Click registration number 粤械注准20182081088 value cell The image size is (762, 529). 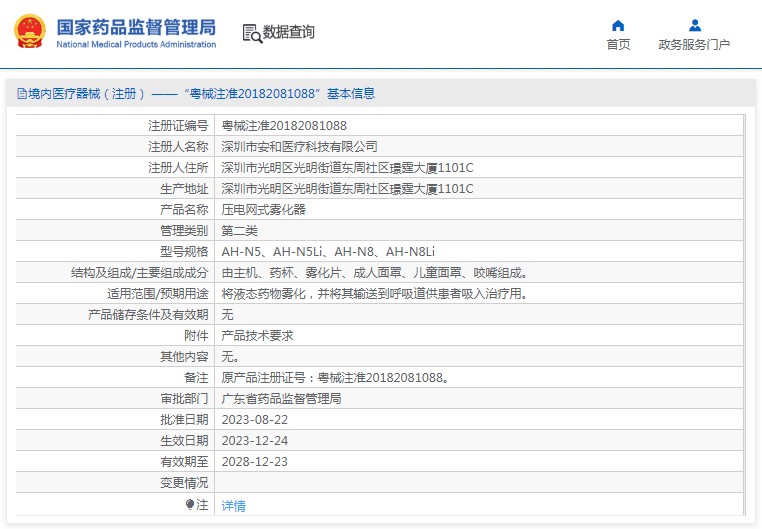coord(284,126)
